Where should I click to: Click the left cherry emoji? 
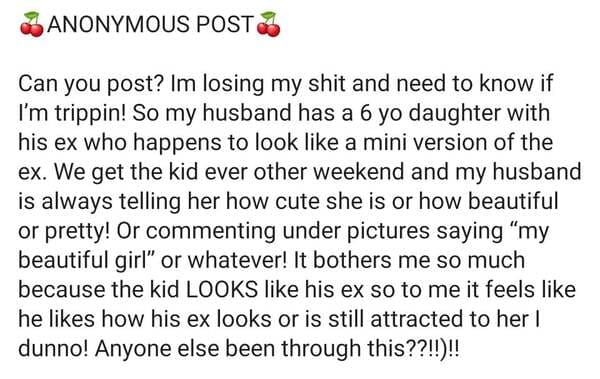[32, 24]
